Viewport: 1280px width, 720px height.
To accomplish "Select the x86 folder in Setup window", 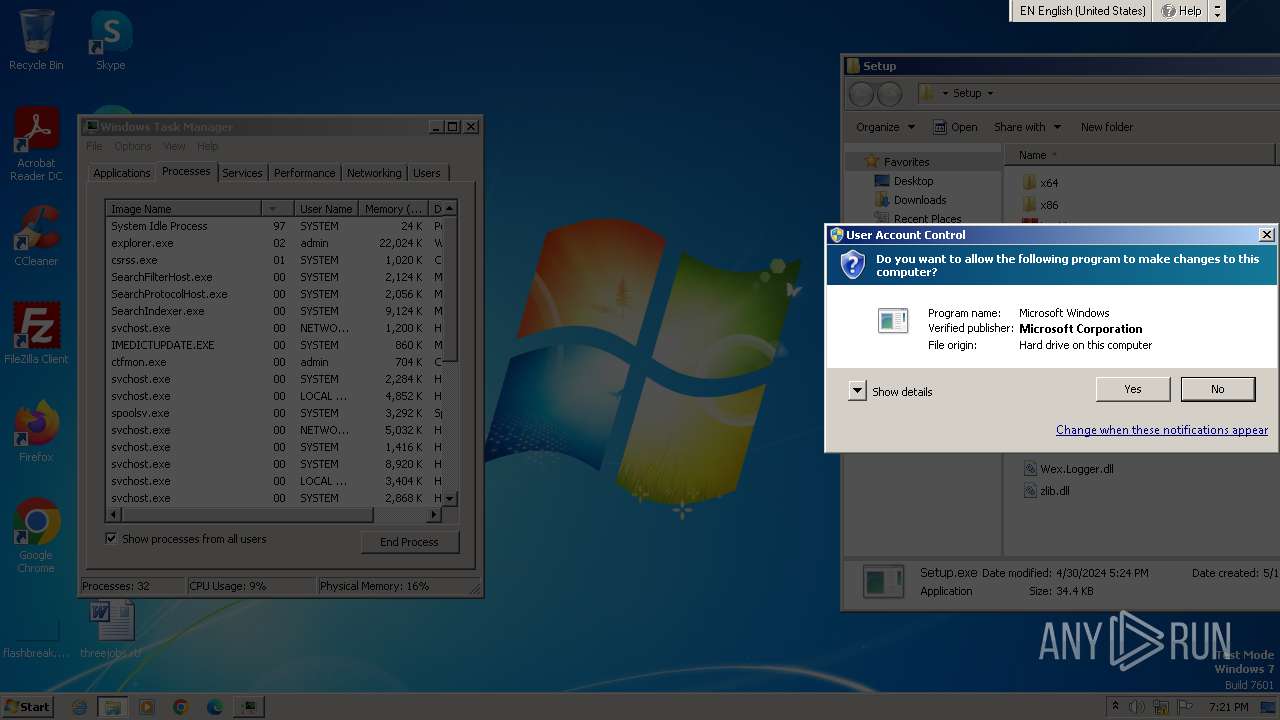I will 1040,205.
